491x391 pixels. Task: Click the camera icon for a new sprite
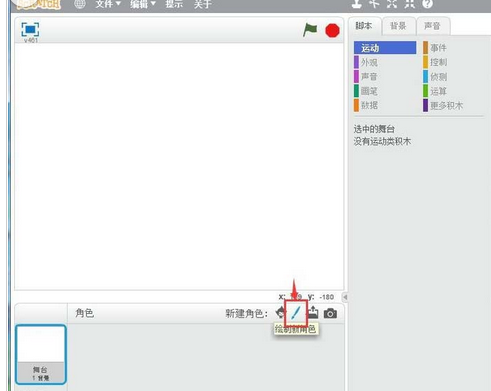[x=330, y=313]
